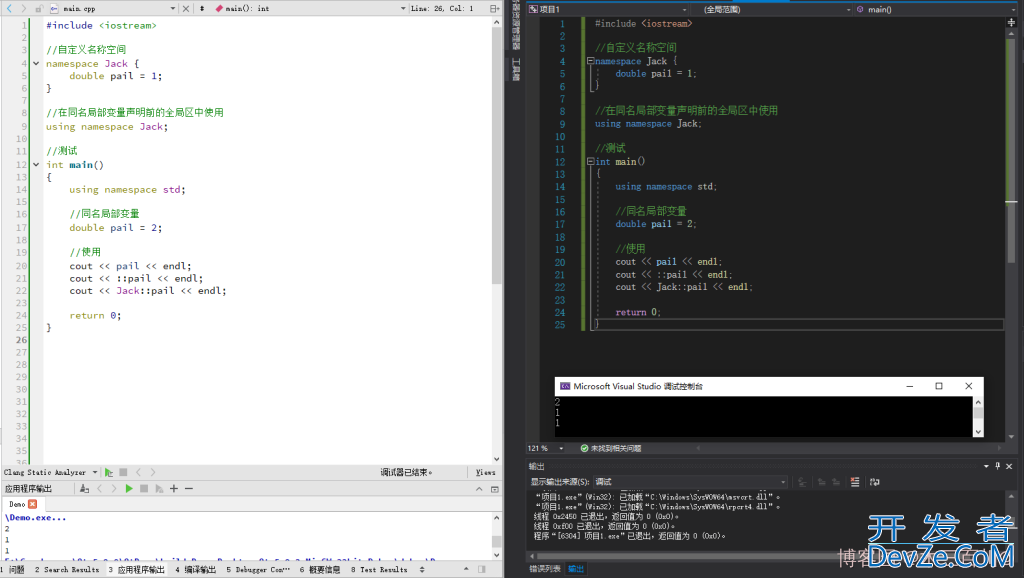The height and width of the screenshot is (578, 1024).
Task: Click the Line: 26, Col: 1 indicator
Action: click(x=442, y=8)
